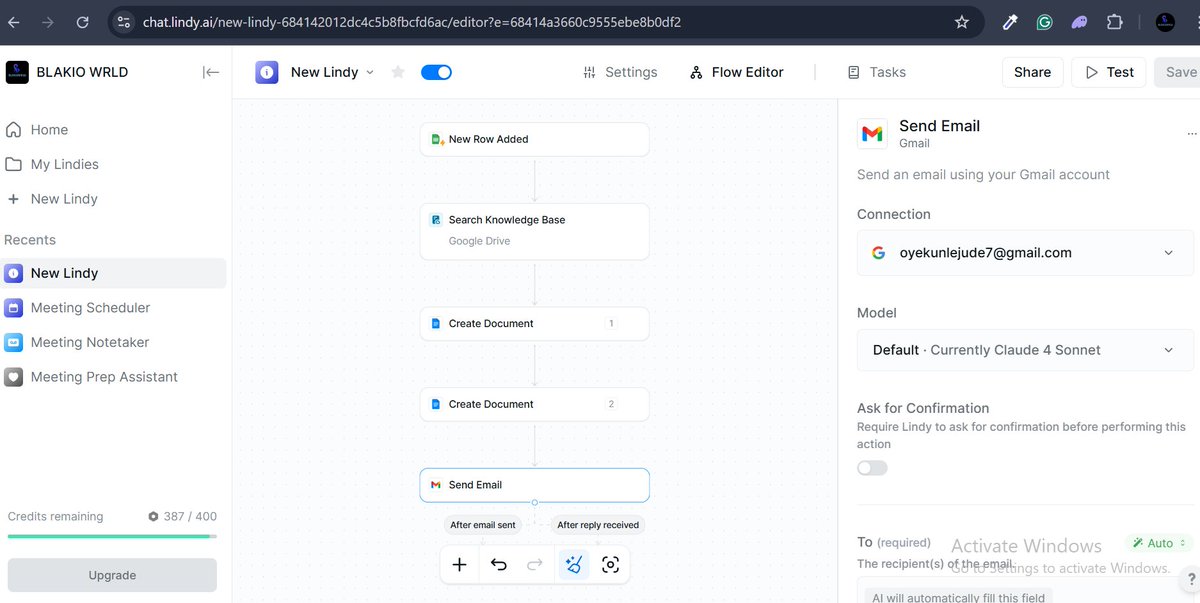1200x603 pixels.
Task: Favorite New Lindy with the star icon
Action: point(398,72)
